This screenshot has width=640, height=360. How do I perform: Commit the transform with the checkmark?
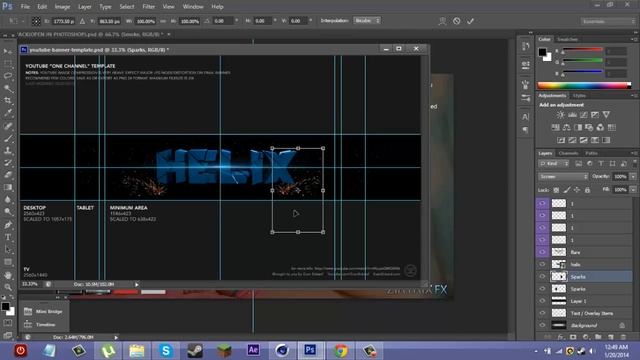pos(471,21)
